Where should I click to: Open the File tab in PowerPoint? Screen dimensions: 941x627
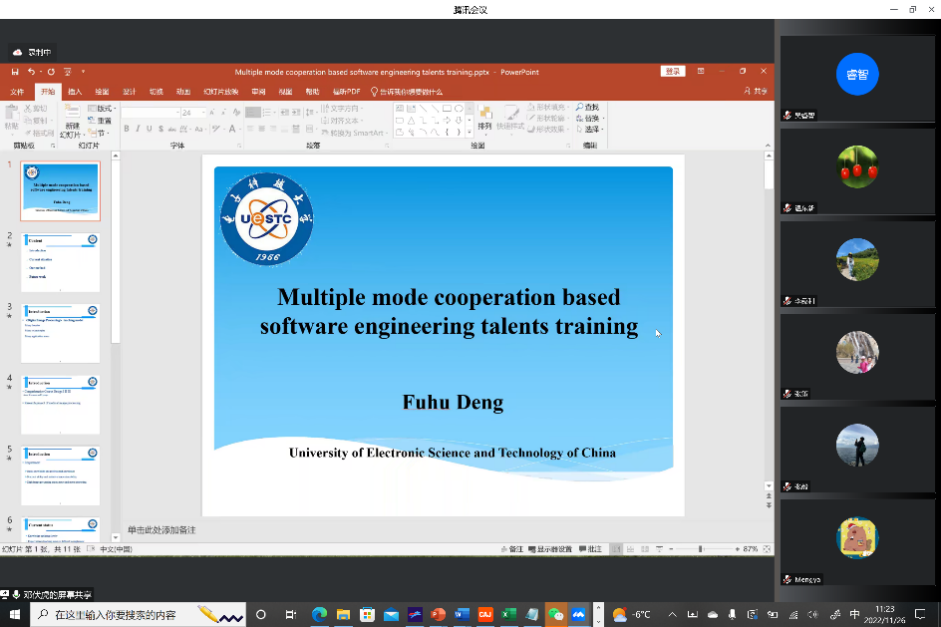tap(17, 91)
